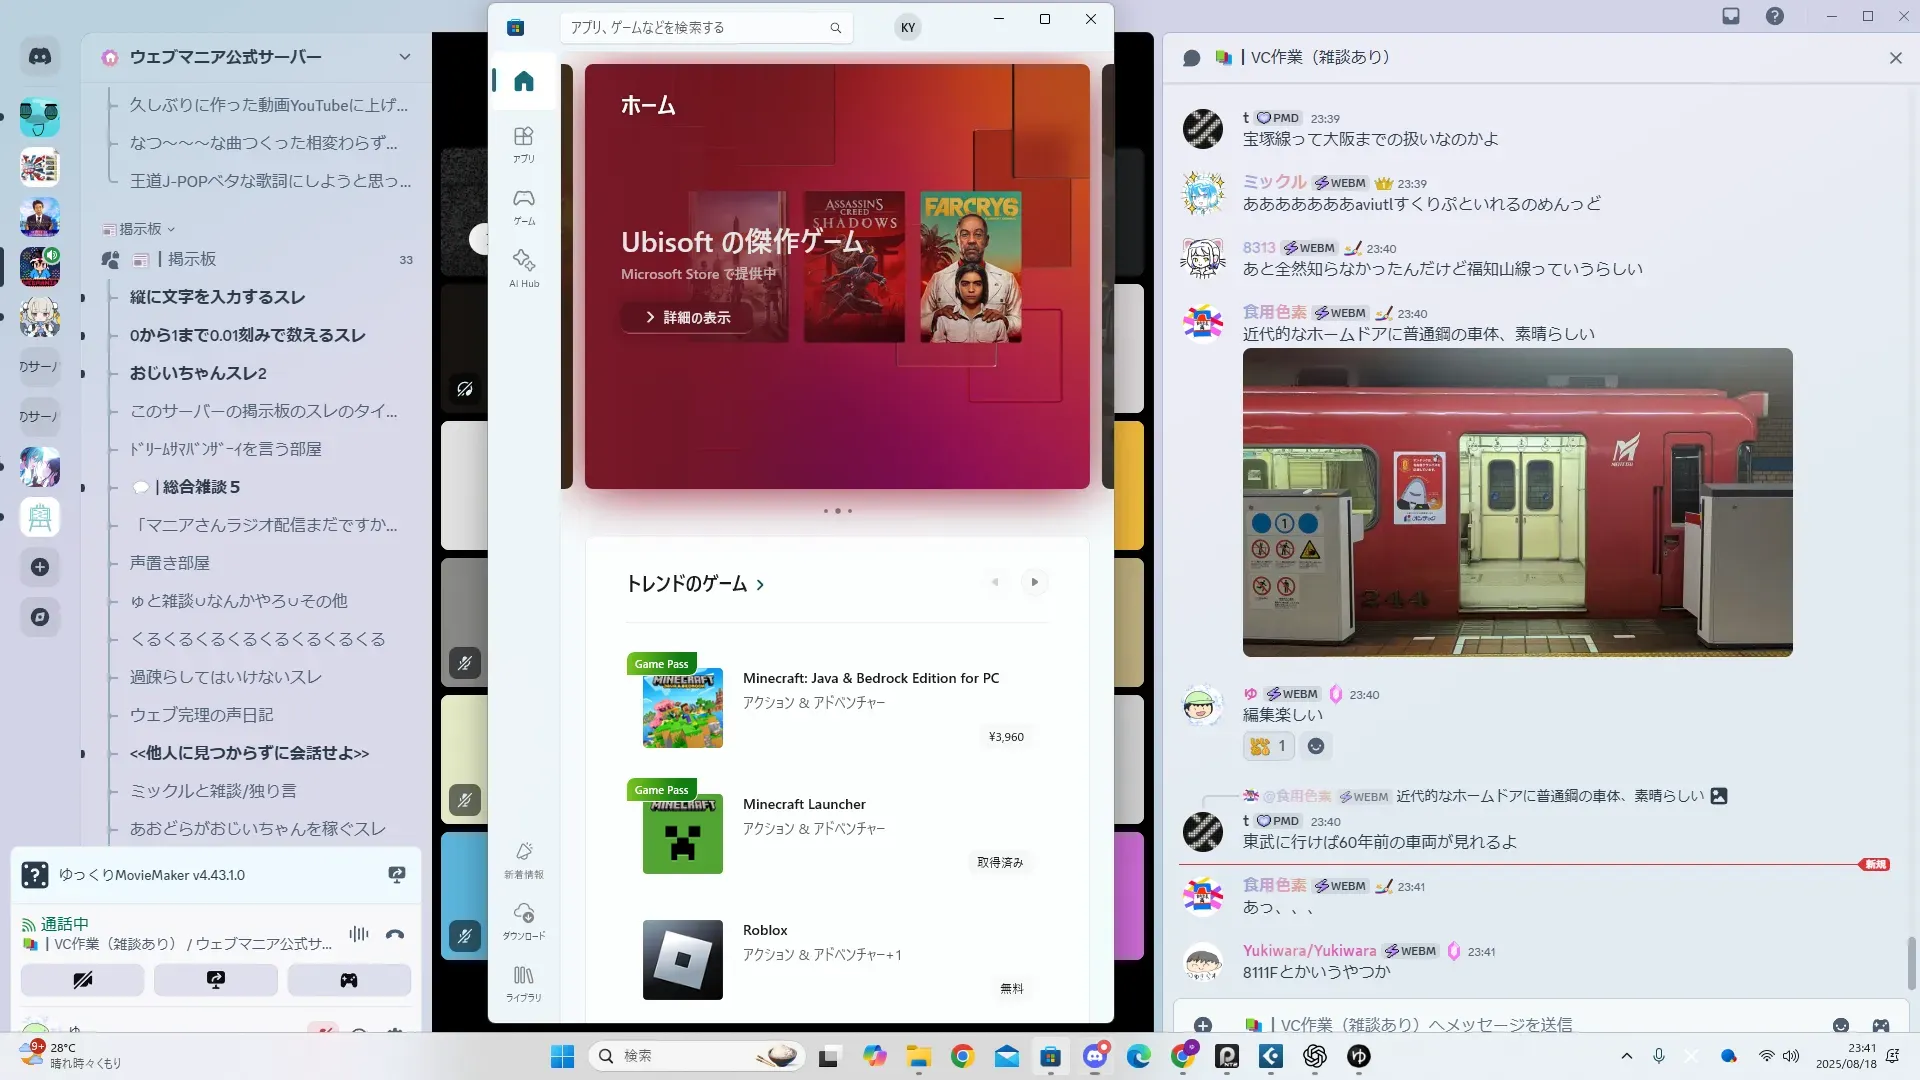Viewport: 1920px width, 1080px height.
Task: Open the Games section in Store sidebar
Action: (x=523, y=206)
